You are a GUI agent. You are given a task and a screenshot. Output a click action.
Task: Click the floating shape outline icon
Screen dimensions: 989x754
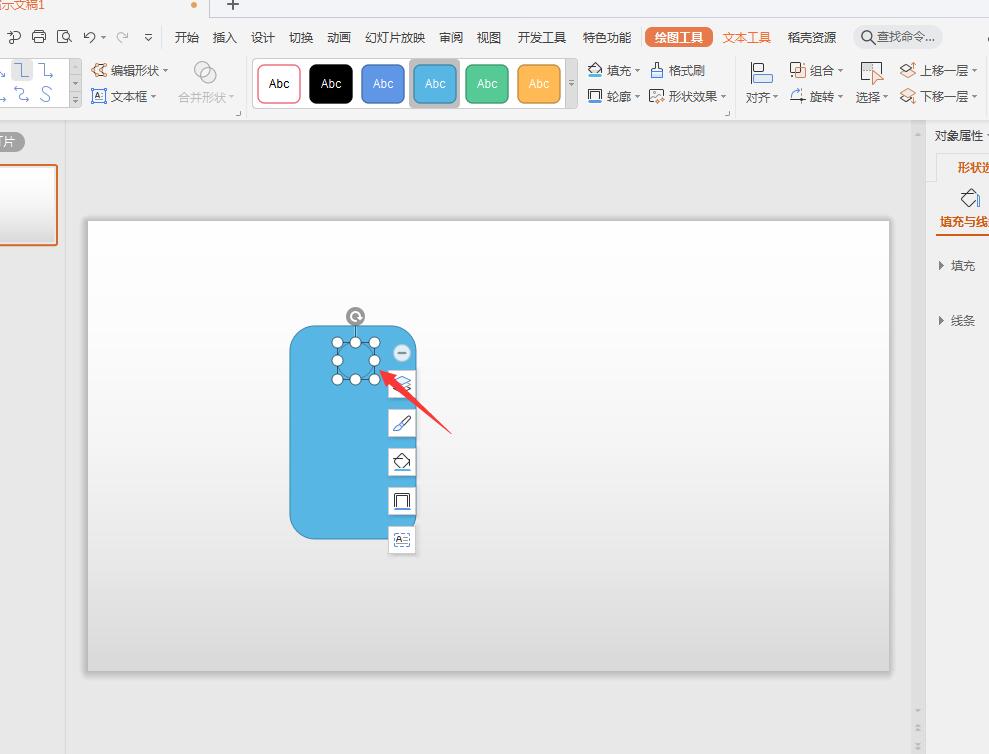[402, 501]
